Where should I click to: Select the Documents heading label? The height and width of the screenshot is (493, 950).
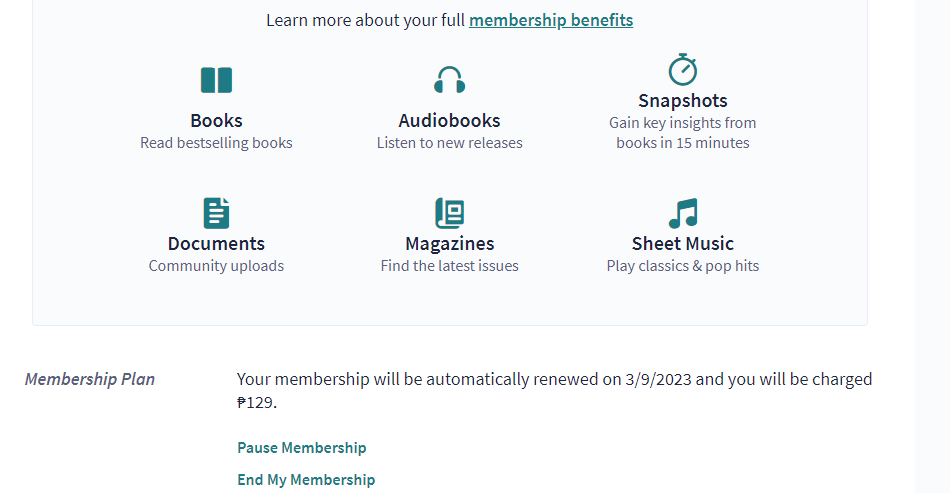216,244
